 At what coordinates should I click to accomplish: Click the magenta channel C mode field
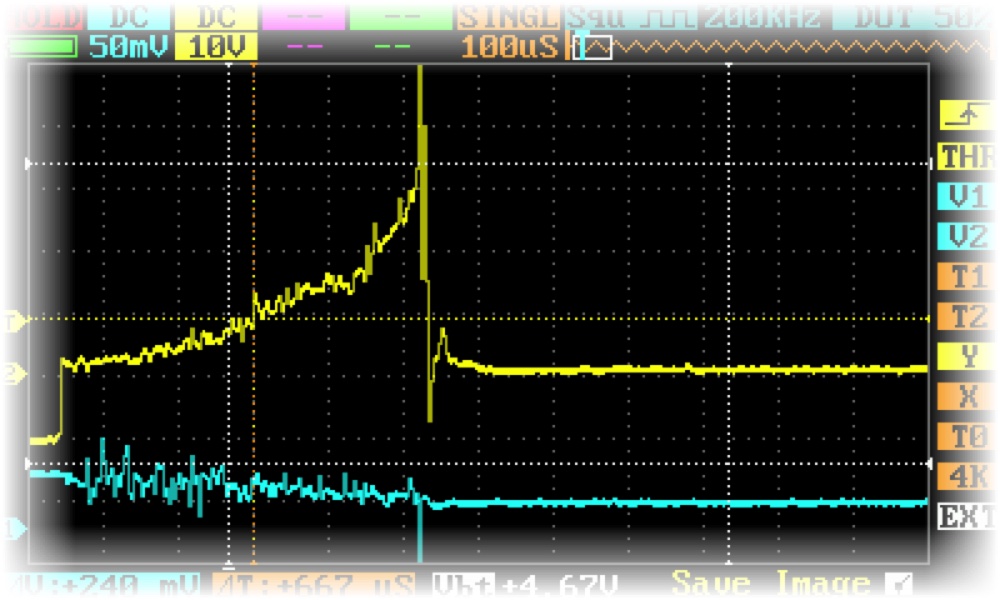click(303, 17)
